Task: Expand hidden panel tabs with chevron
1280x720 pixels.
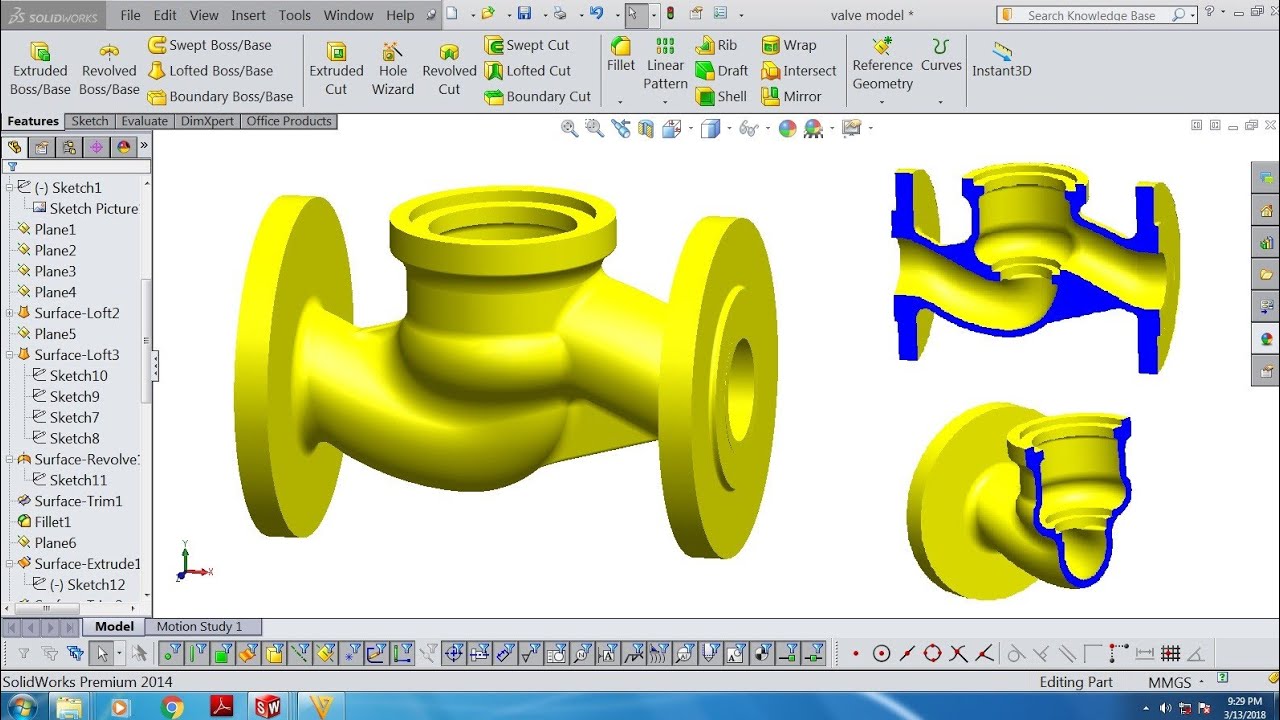Action: click(x=143, y=146)
